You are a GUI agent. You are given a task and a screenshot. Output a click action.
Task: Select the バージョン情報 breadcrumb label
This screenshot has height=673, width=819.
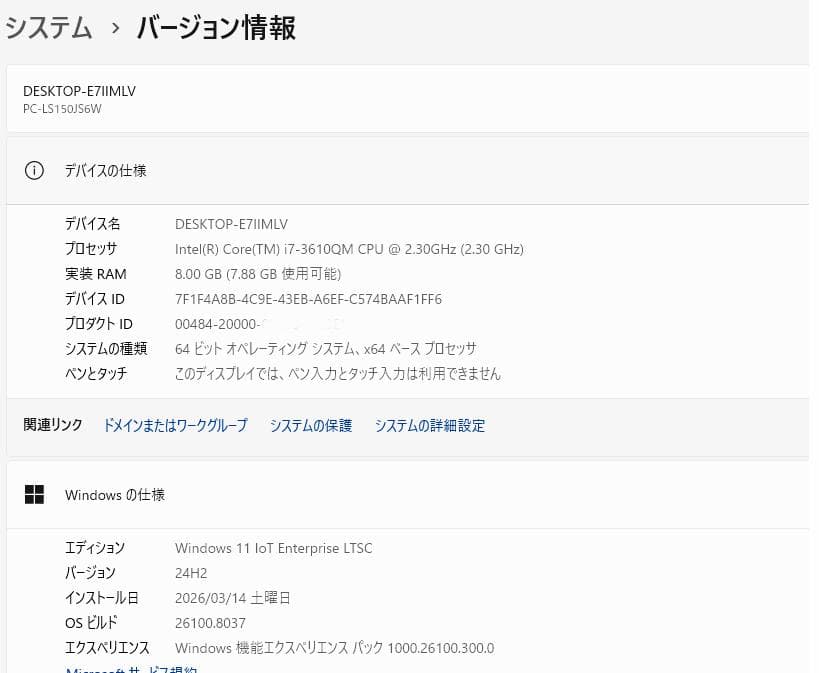coord(215,29)
